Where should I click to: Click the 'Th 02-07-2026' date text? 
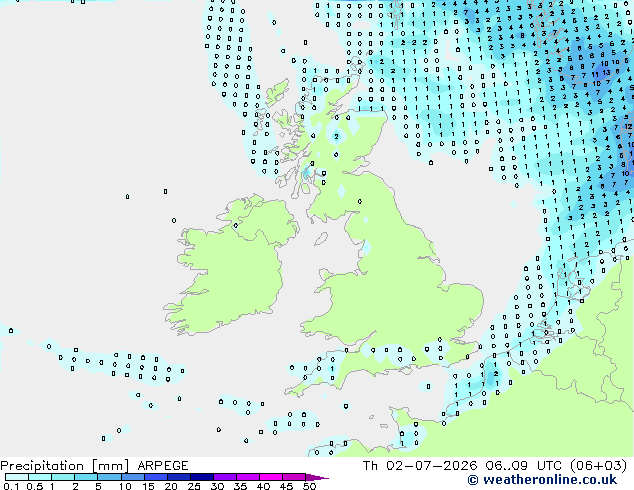point(420,466)
